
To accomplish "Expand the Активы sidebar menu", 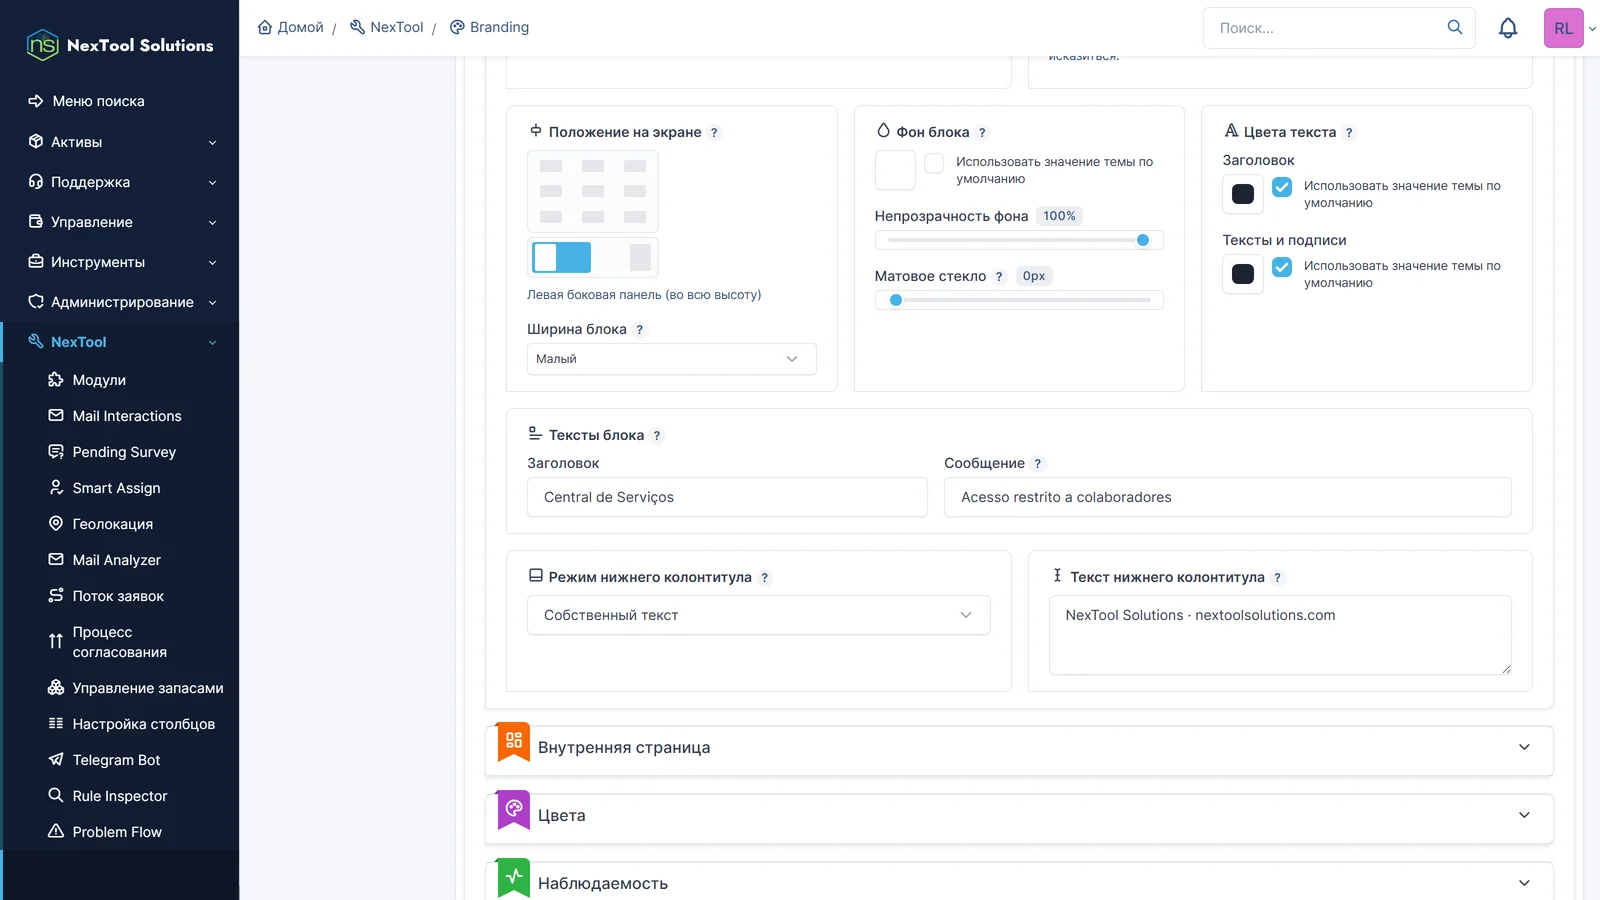I will pyautogui.click(x=120, y=142).
